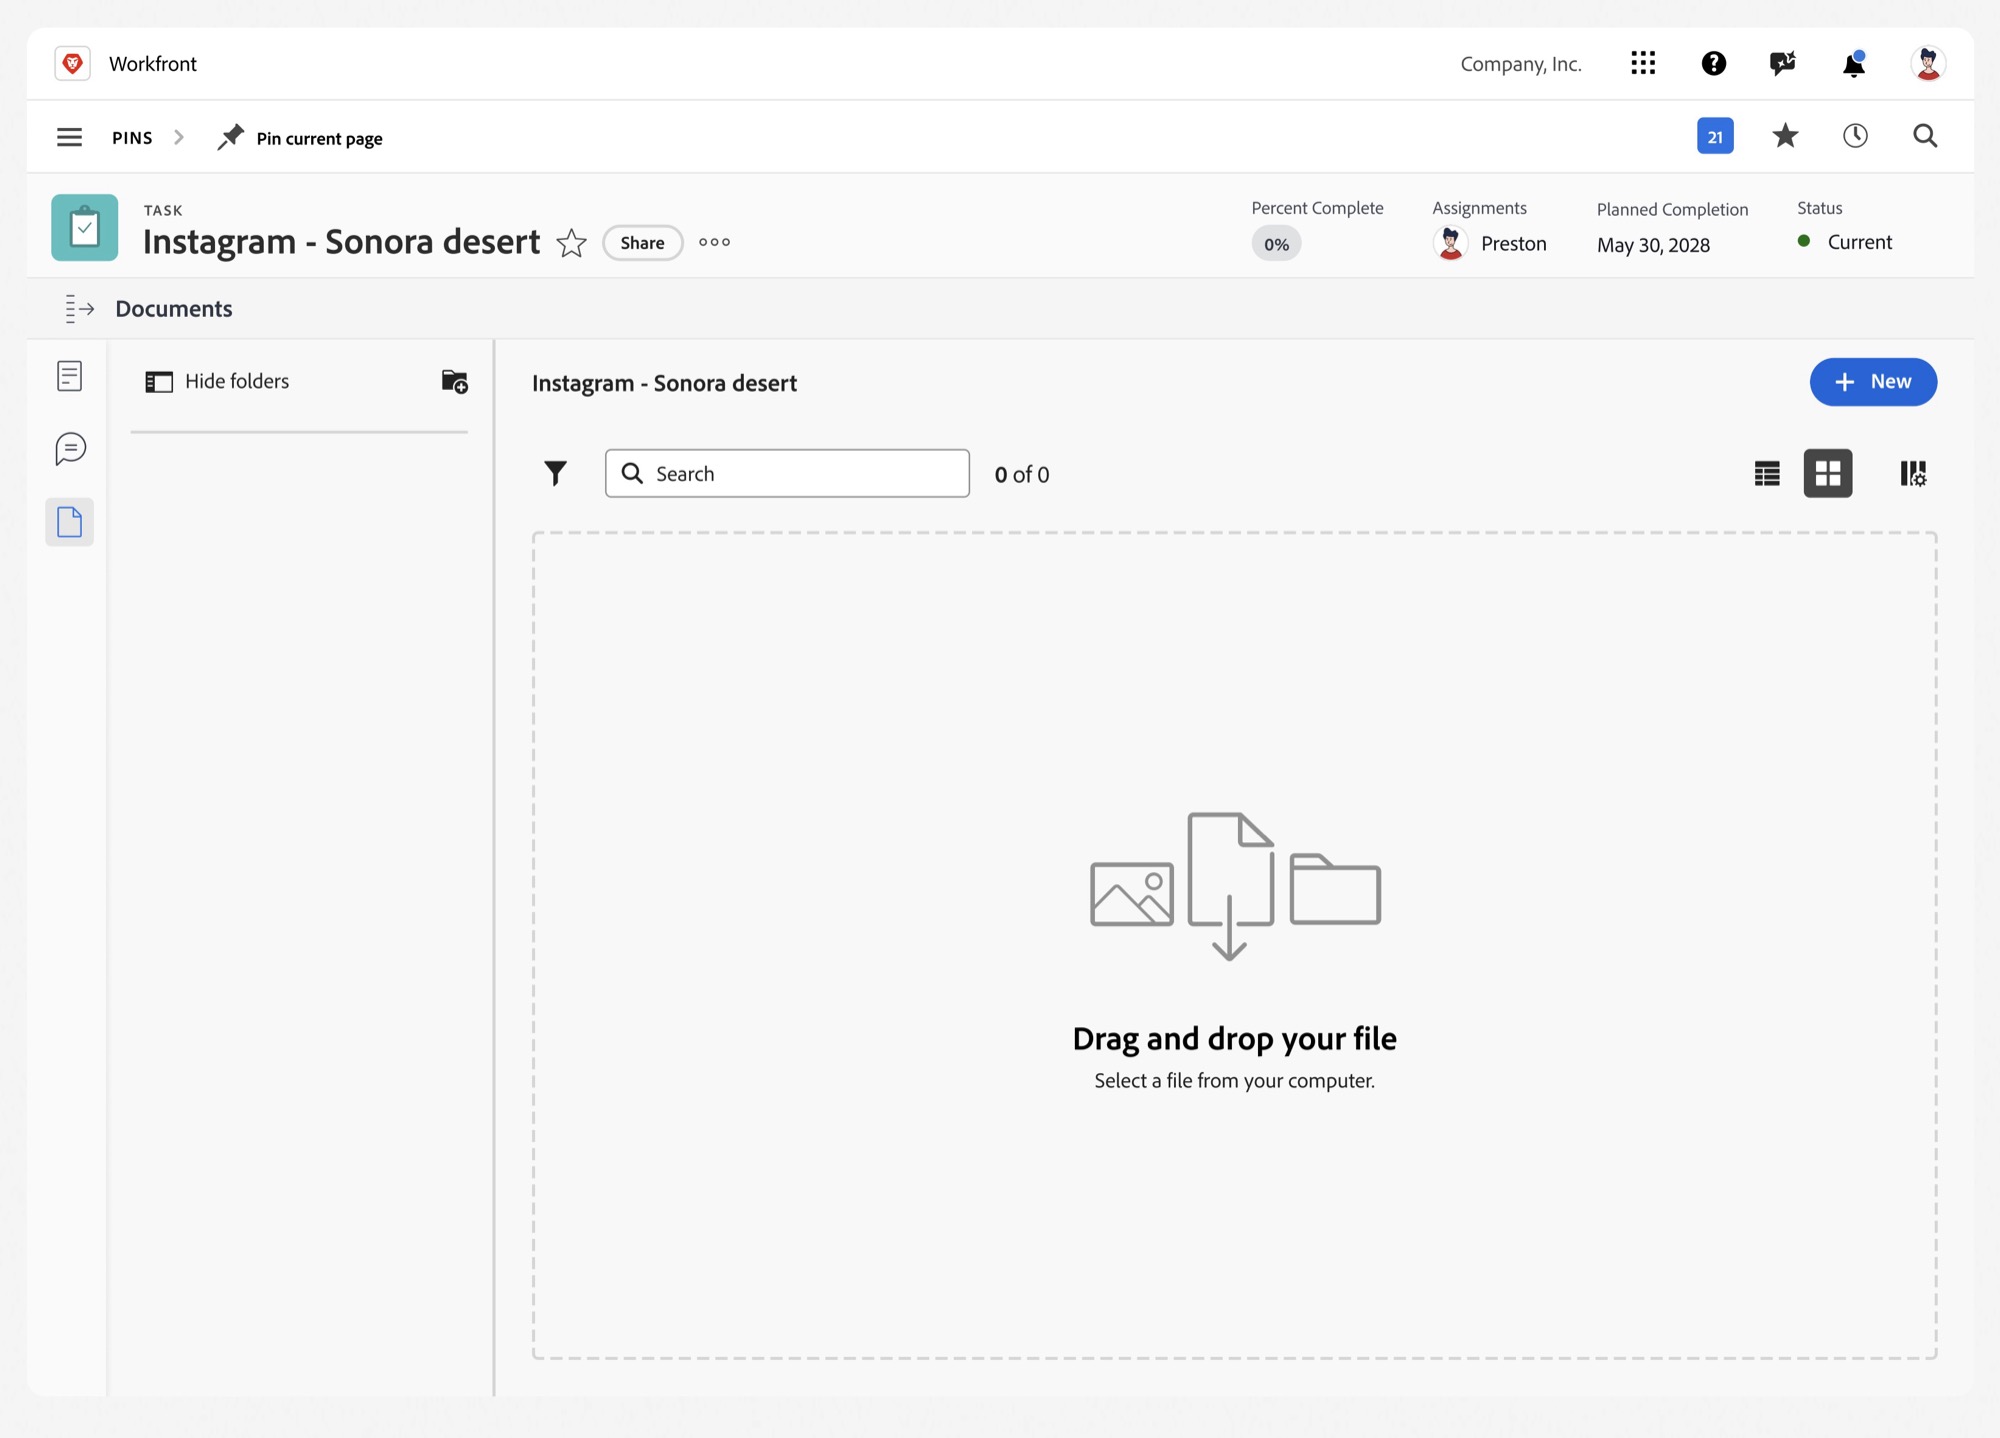Click the Workfront logo icon
The image size is (2000, 1438).
pyautogui.click(x=72, y=63)
